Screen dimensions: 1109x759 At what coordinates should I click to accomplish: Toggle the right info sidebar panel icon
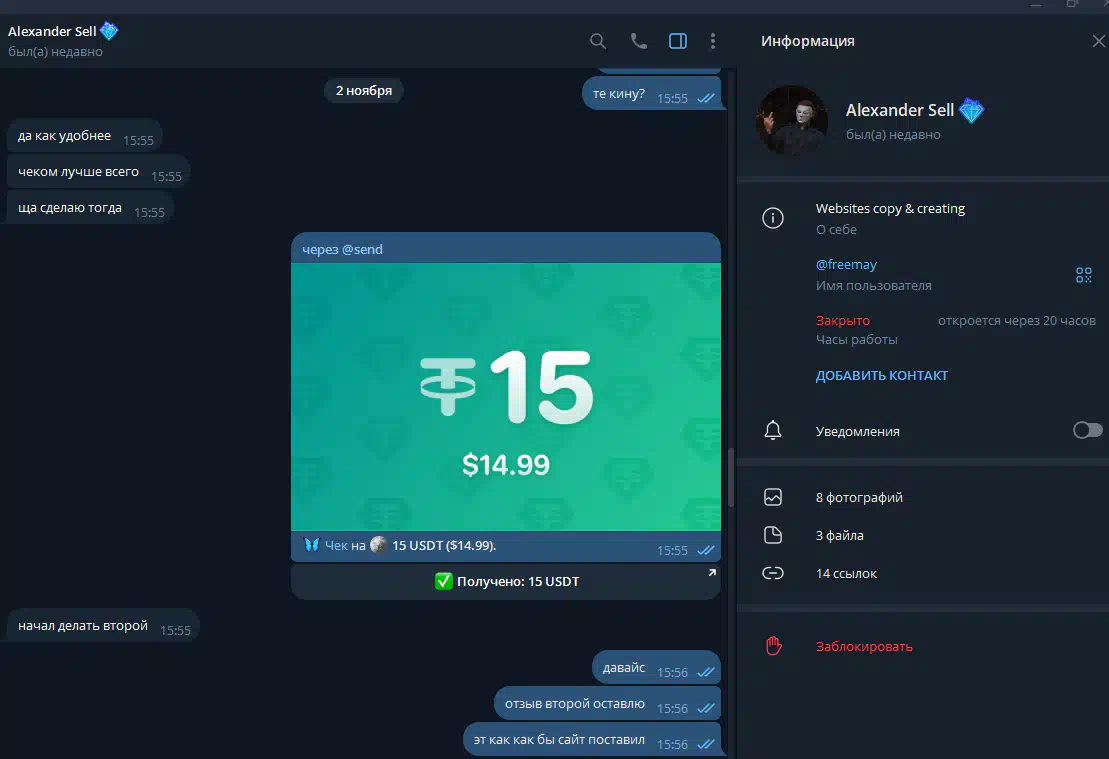678,41
